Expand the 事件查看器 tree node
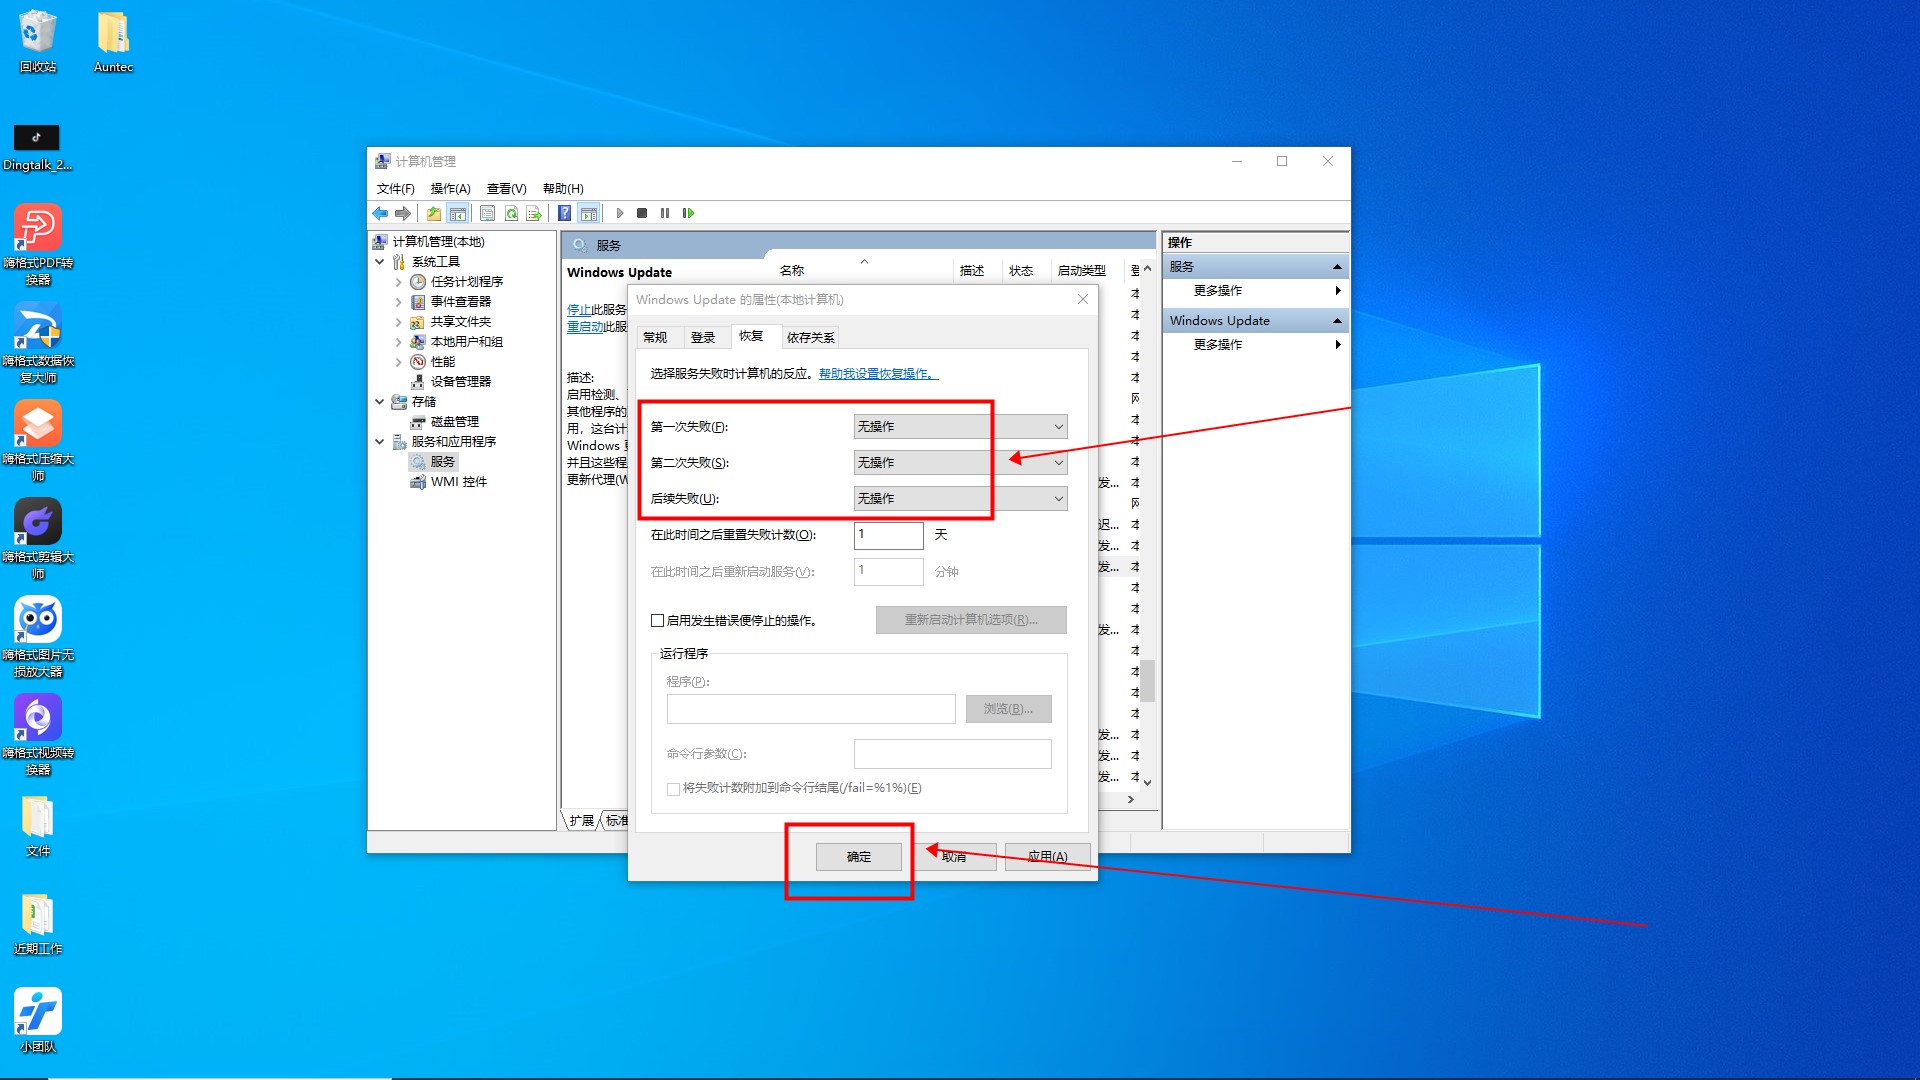This screenshot has height=1080, width=1920. coord(399,302)
